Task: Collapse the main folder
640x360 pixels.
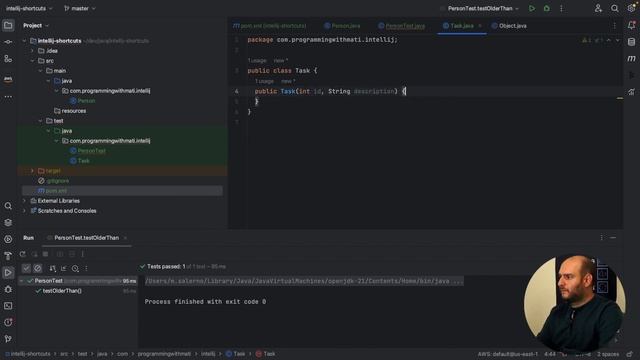Action: [x=40, y=71]
